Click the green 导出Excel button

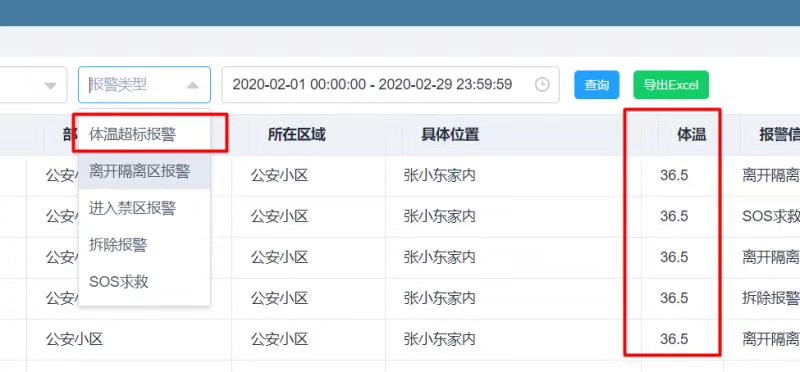[x=671, y=85]
